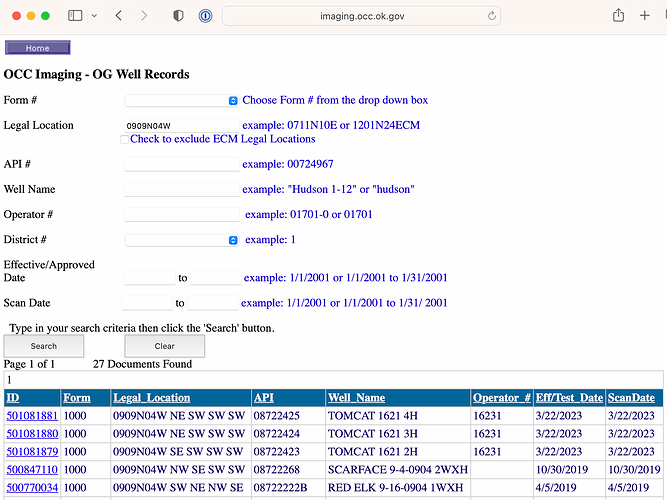Viewport: 667px width, 500px height.
Task: Toggle the Safari sidebar icon
Action: point(75,16)
